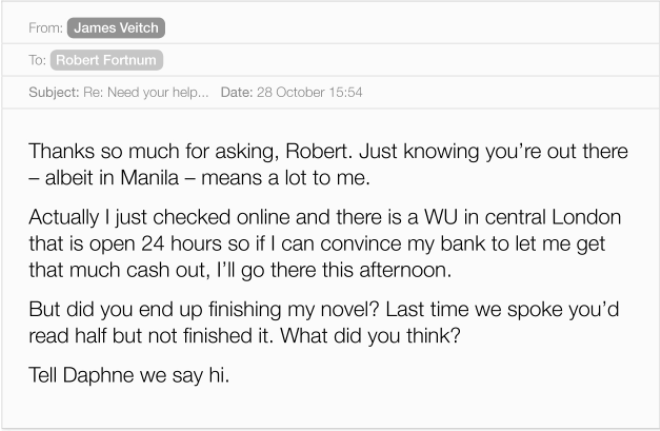Select subject text Re: Need your help...
660x431 pixels.
[146, 92]
